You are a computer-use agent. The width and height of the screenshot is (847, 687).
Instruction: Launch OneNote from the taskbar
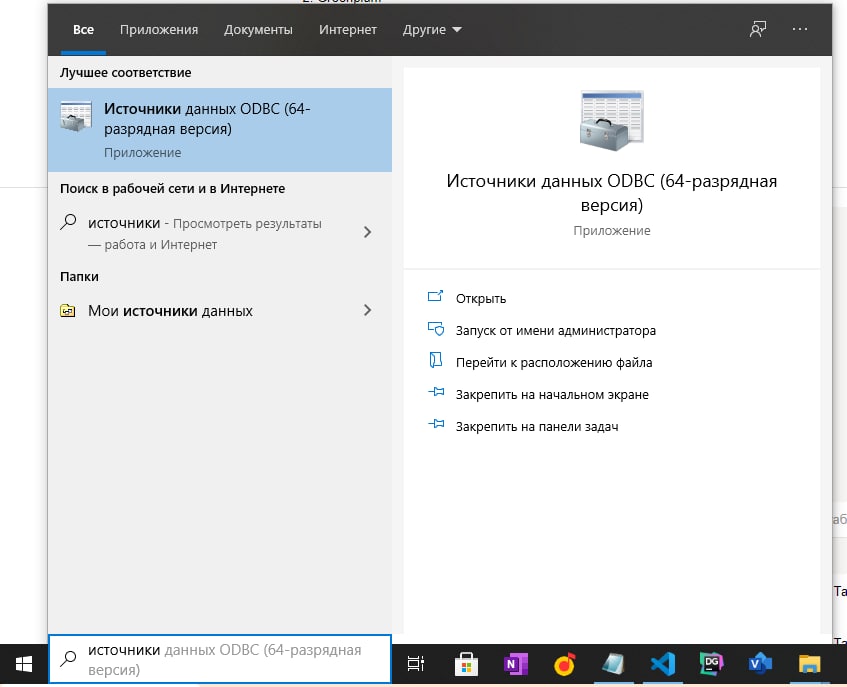515,664
